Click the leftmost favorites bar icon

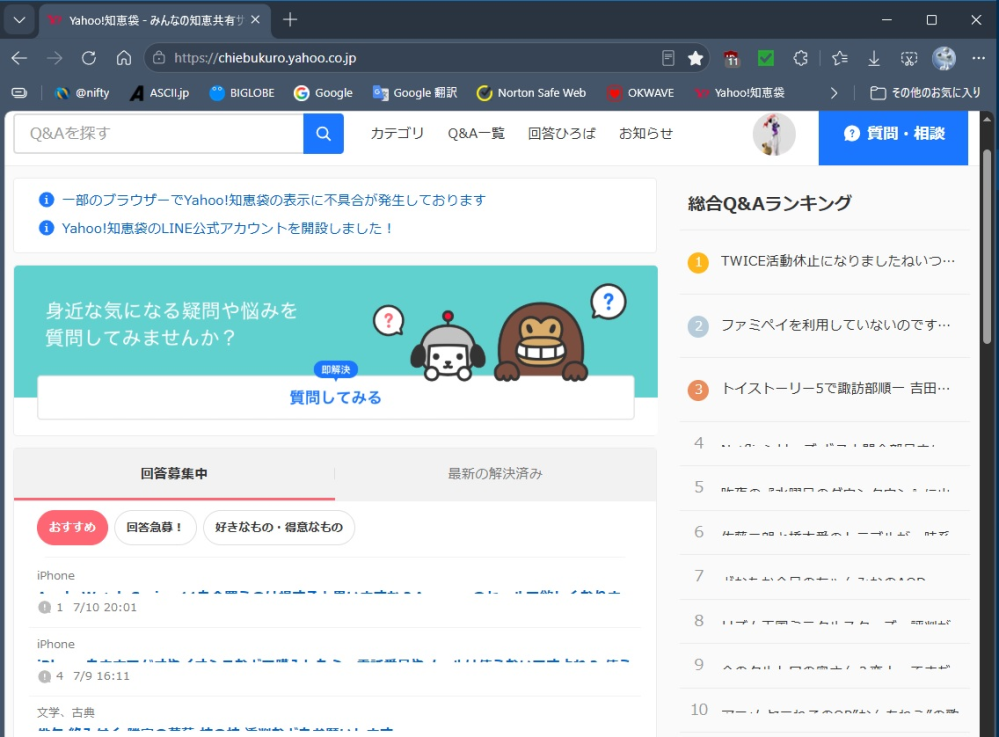pyautogui.click(x=20, y=93)
